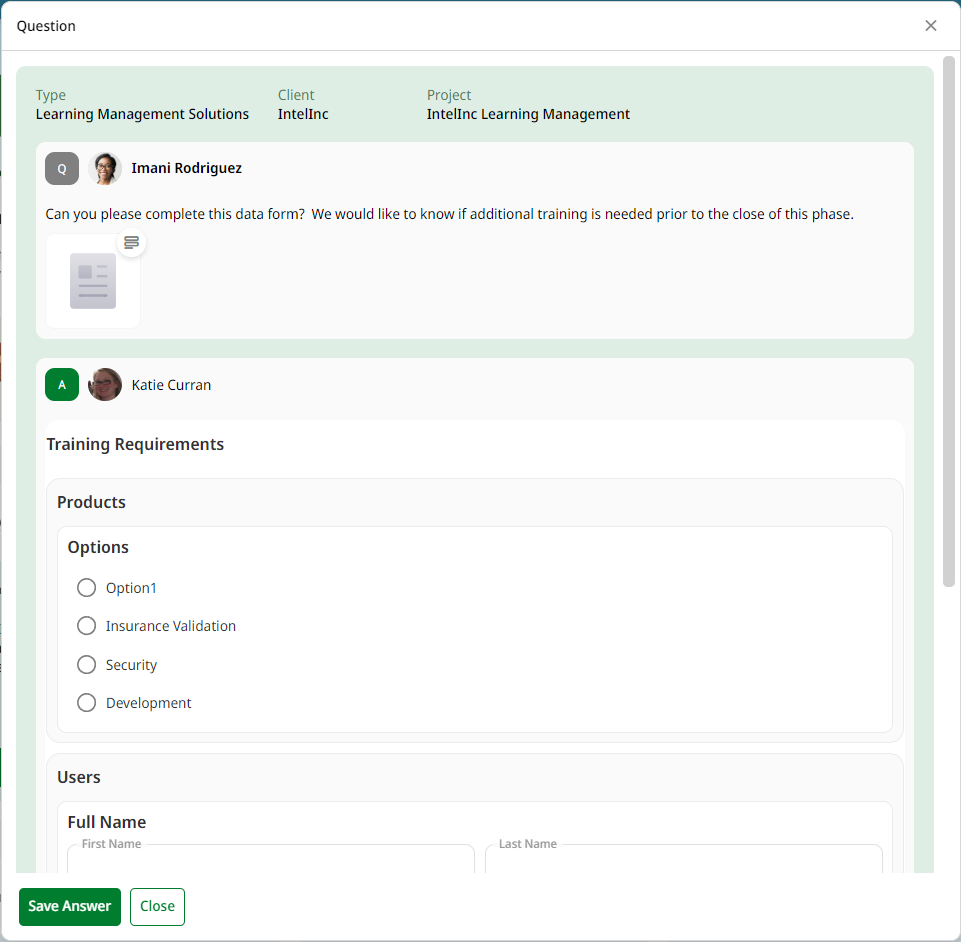Click the Close button at the bottom
This screenshot has width=961, height=942.
[x=157, y=906]
